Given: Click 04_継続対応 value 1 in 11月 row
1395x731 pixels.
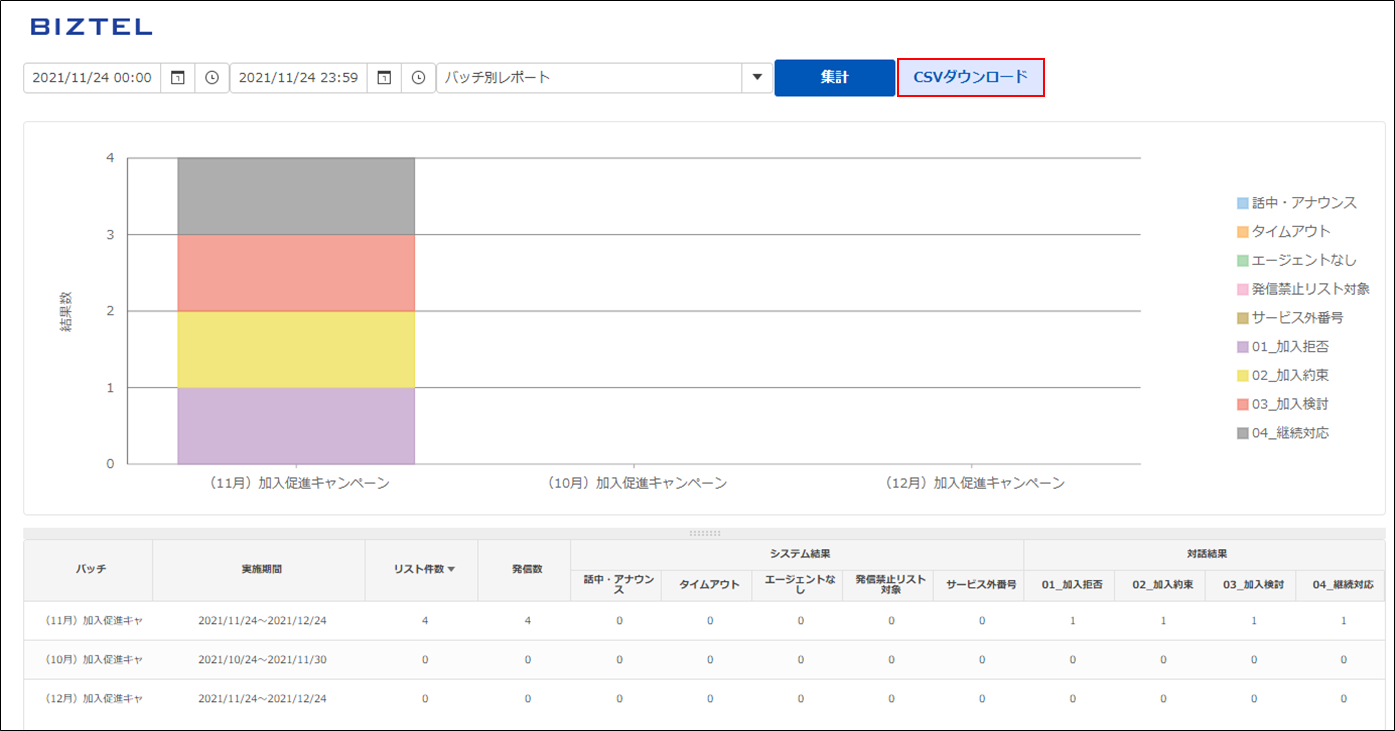Looking at the screenshot, I should click(1343, 621).
